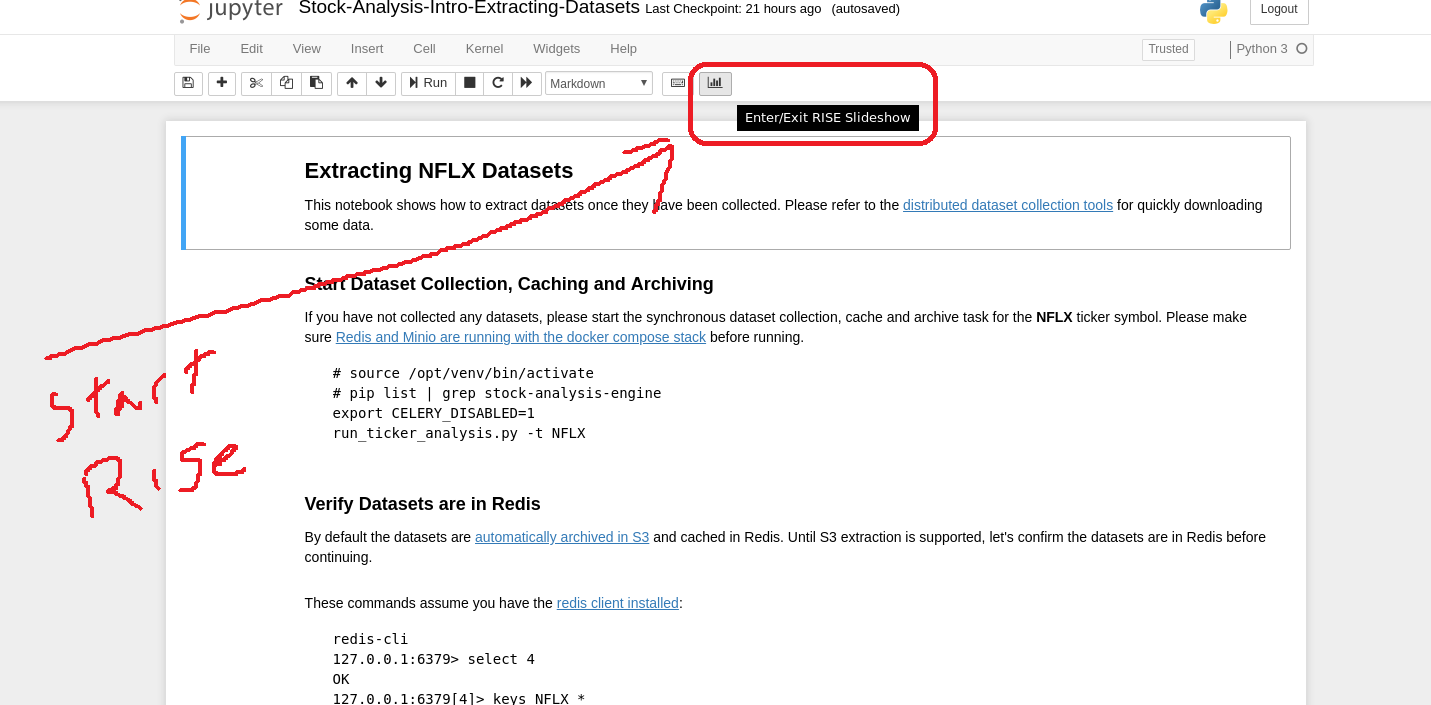Screen dimensions: 1431x705
Task: Open the View menu
Action: 307,48
